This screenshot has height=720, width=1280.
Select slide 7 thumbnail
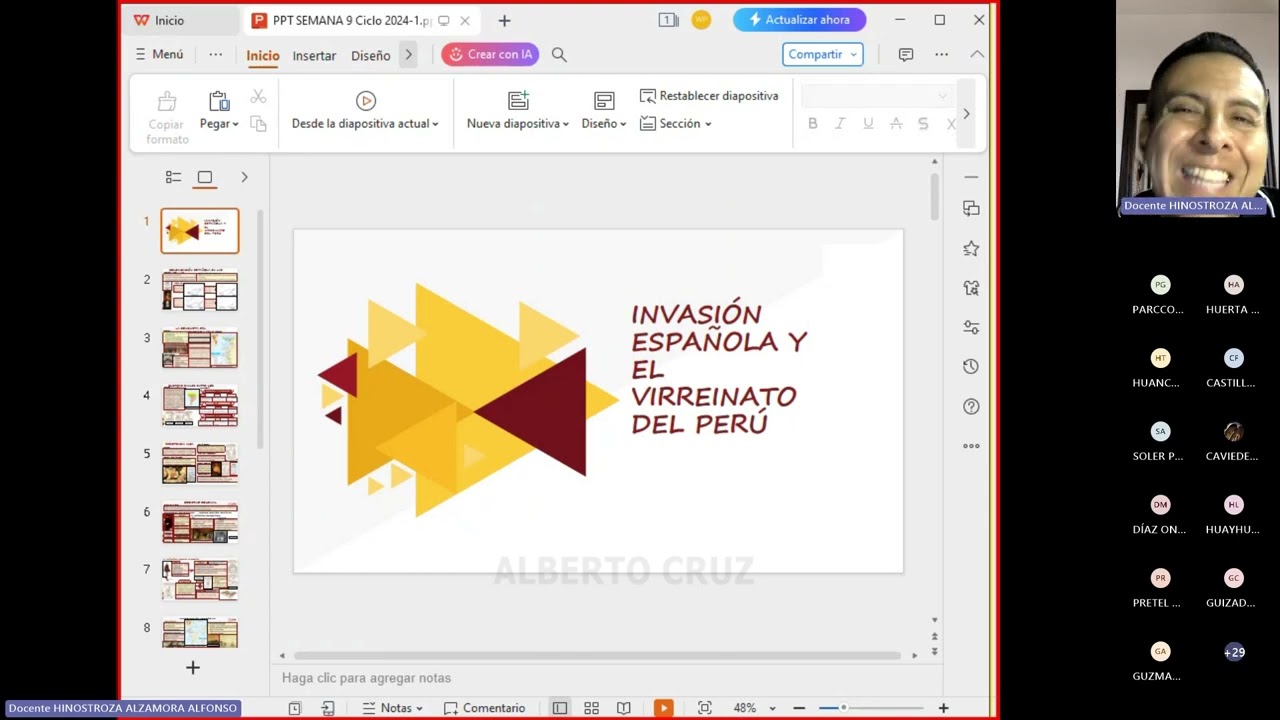point(200,580)
